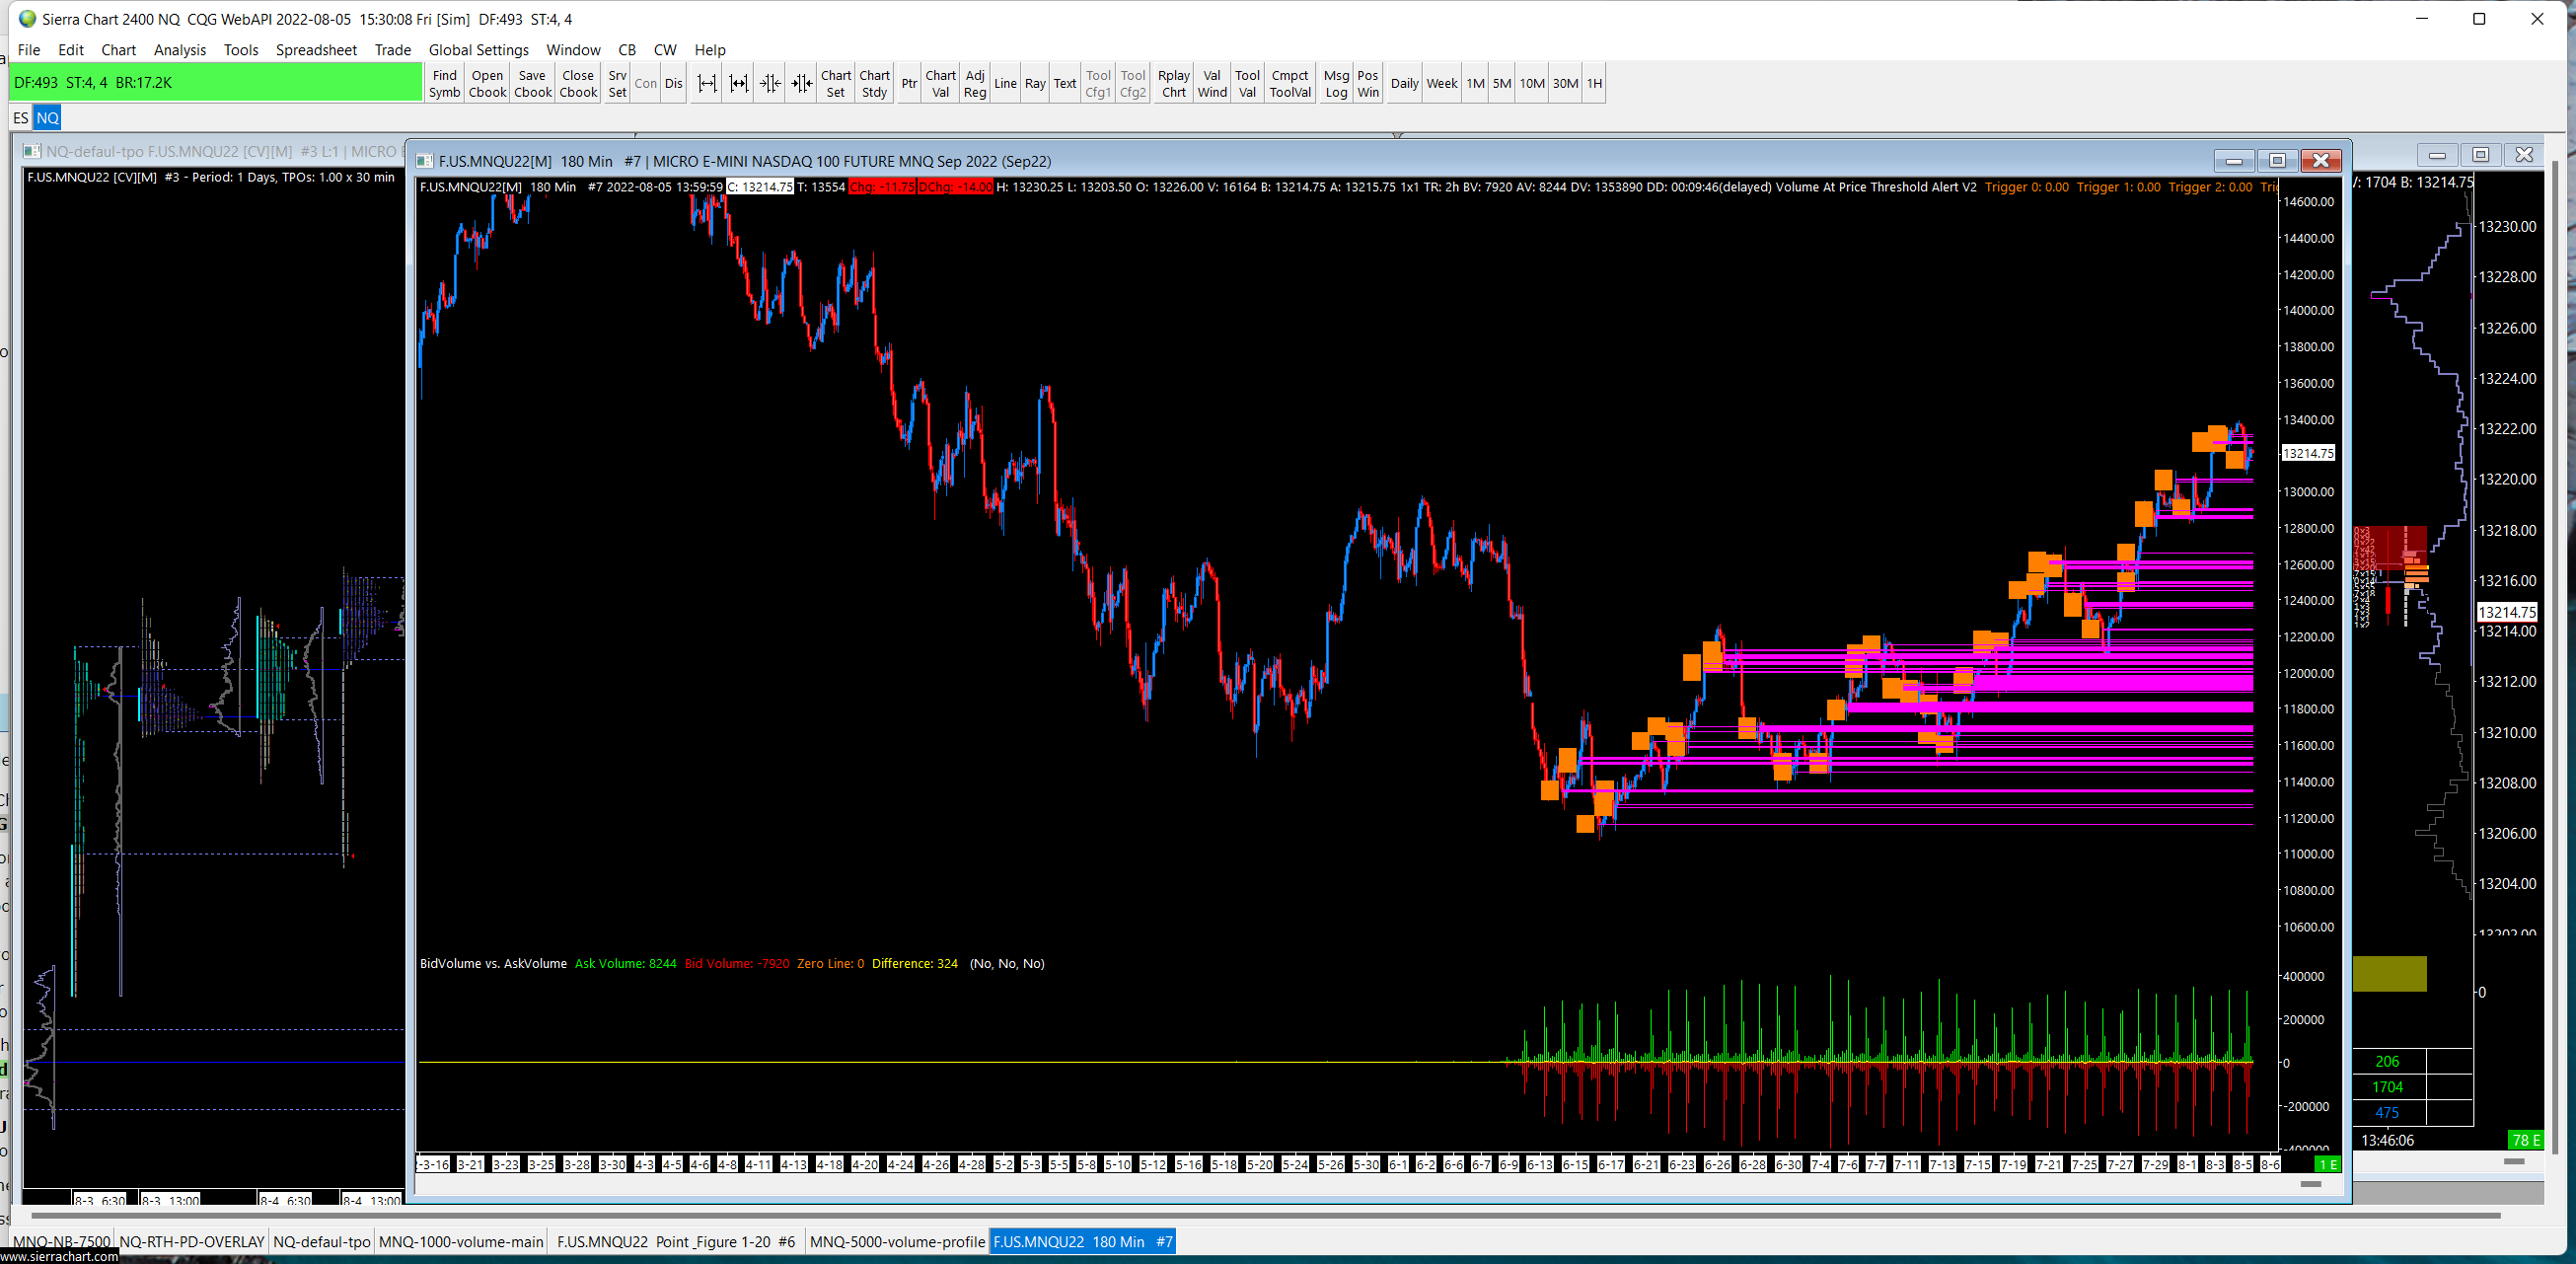Open the Analysis menu
Screen dimensions: 2576x1264
(179, 50)
